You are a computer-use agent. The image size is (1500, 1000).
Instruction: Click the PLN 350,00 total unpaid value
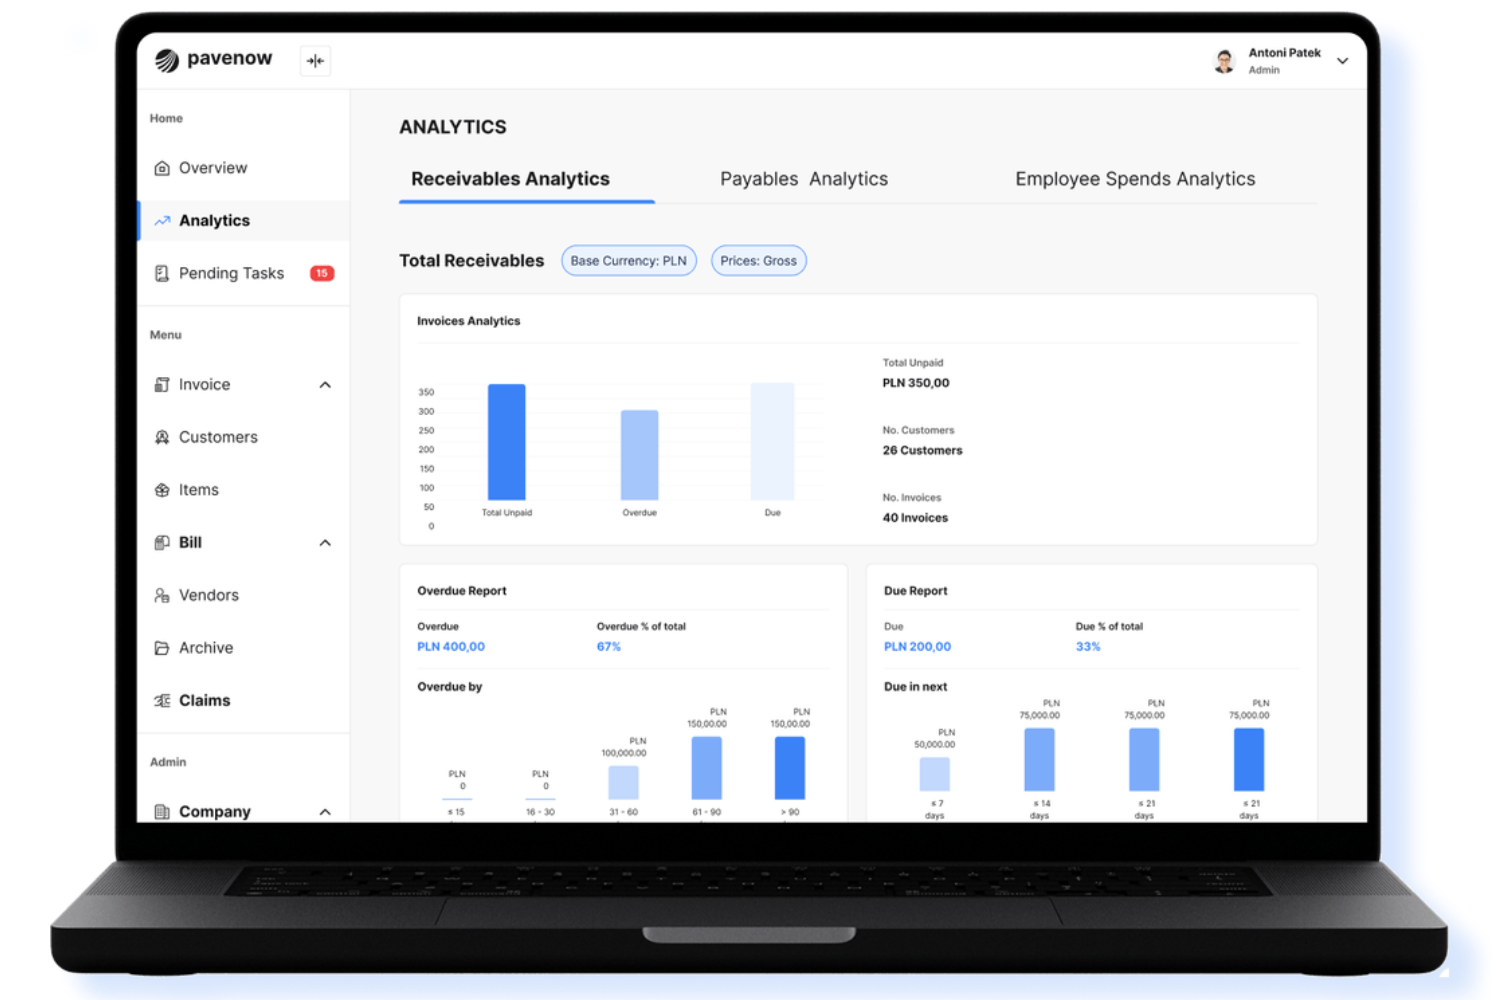[916, 383]
